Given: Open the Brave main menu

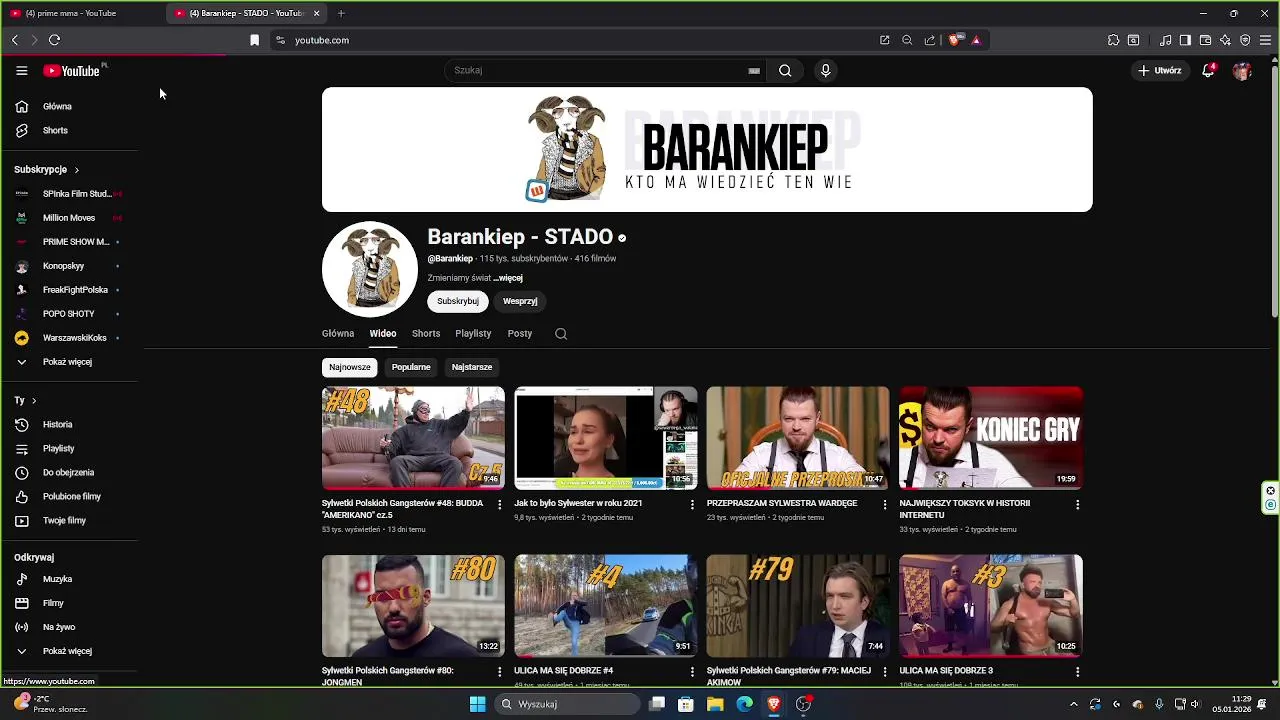Looking at the screenshot, I should (1265, 40).
